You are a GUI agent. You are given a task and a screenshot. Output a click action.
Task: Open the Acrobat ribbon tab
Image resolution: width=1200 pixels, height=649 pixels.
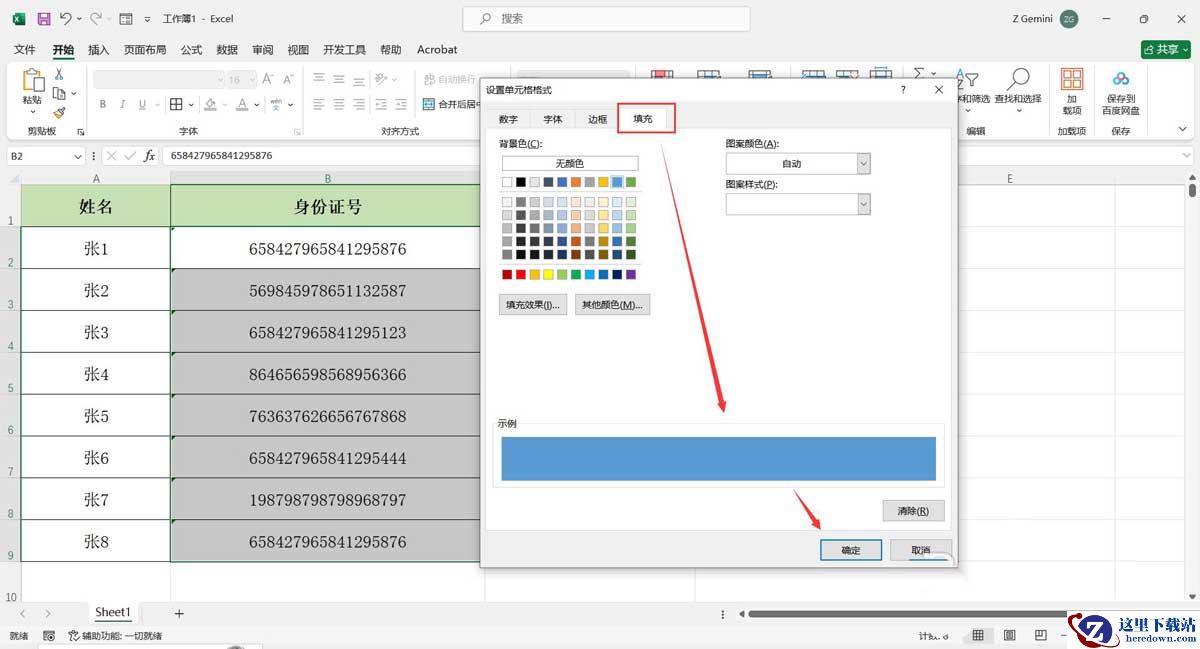437,49
